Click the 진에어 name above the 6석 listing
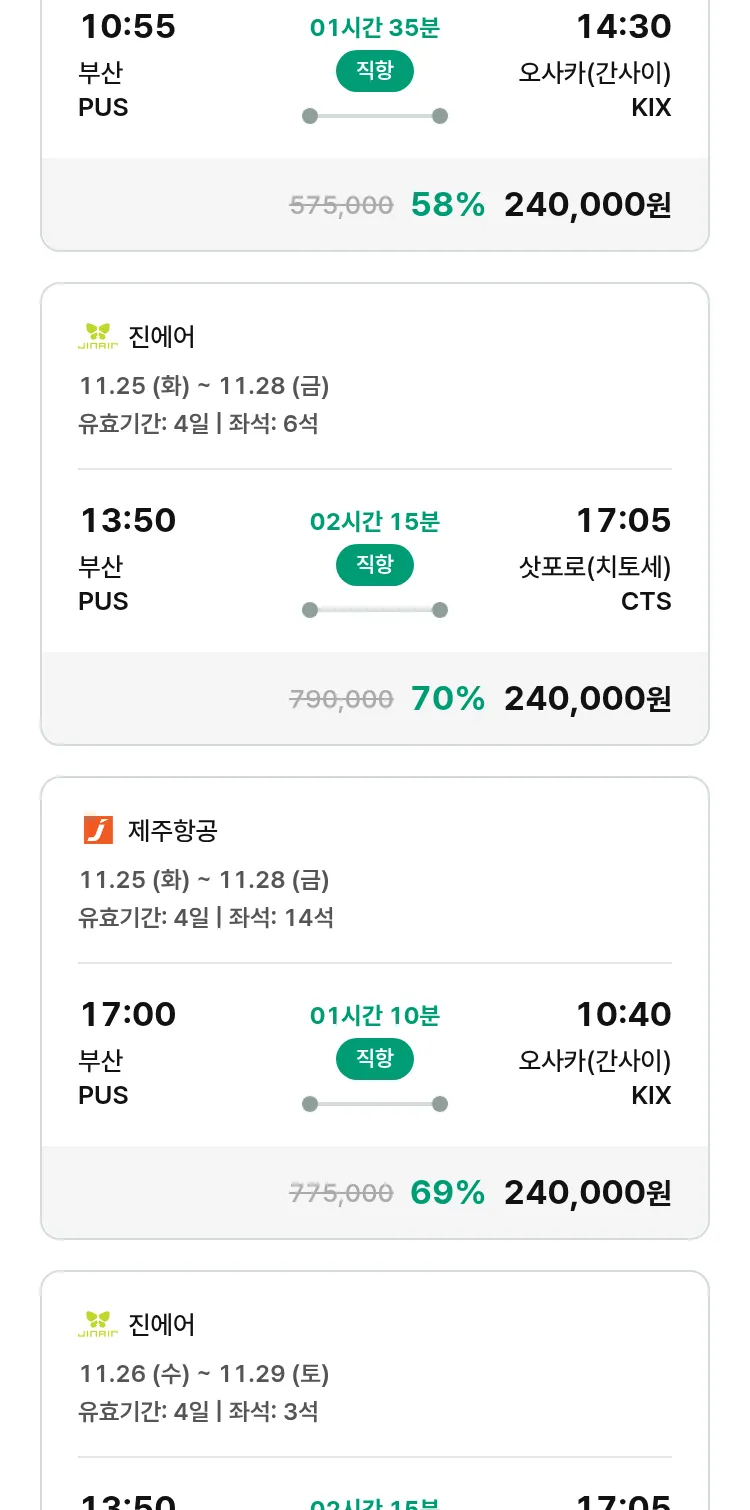The width and height of the screenshot is (750, 1510). click(162, 337)
